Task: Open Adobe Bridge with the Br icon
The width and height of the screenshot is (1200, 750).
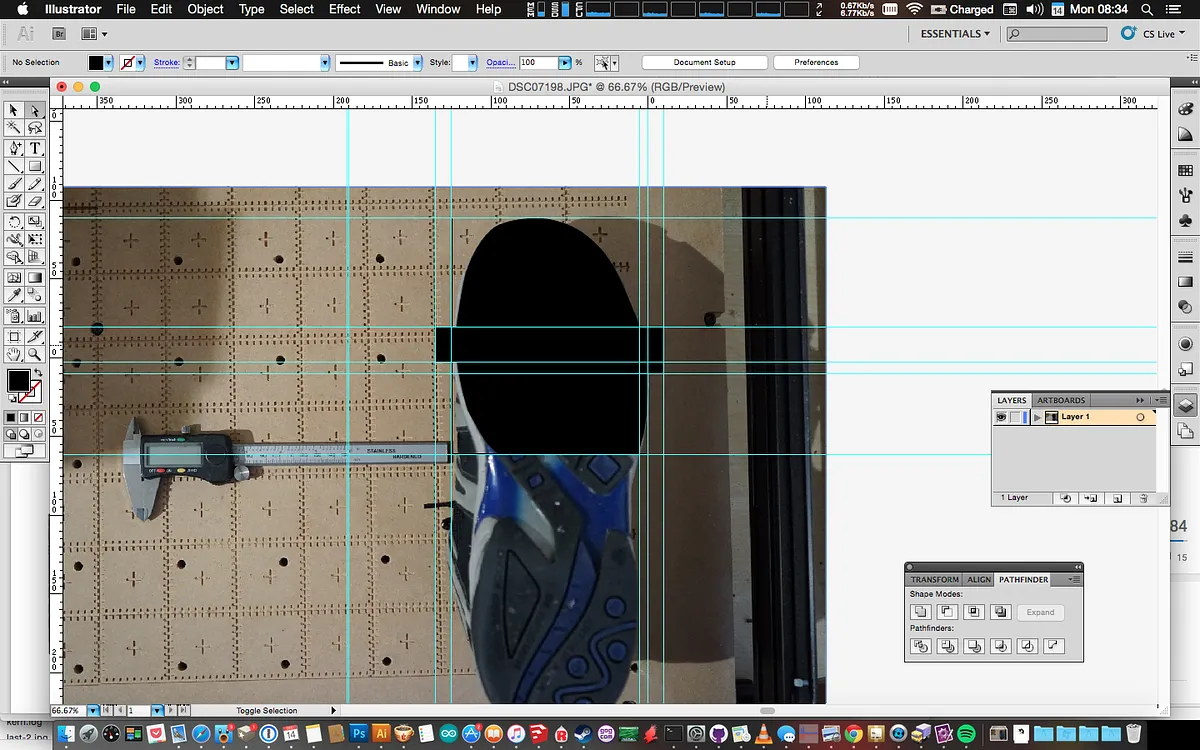Action: [x=59, y=34]
